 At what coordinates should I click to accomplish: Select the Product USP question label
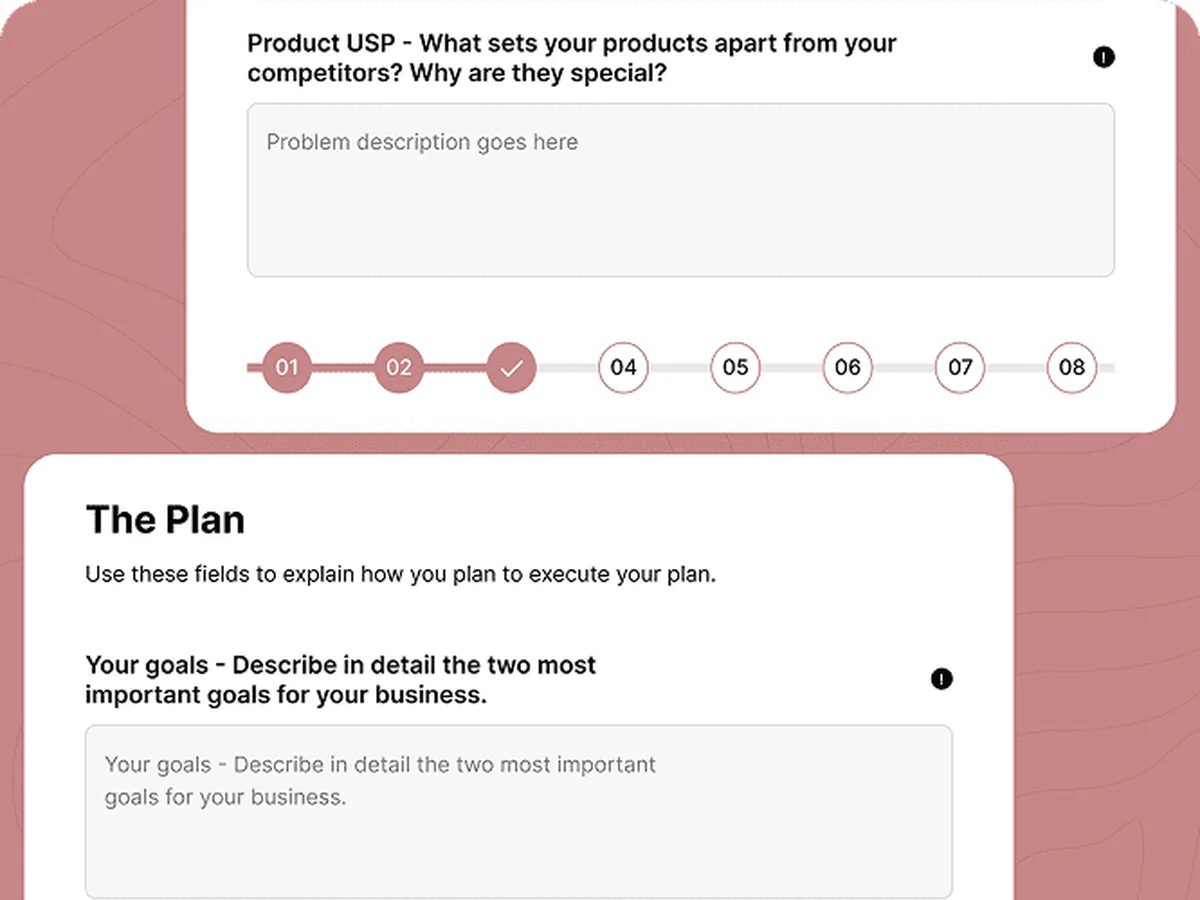coord(572,58)
